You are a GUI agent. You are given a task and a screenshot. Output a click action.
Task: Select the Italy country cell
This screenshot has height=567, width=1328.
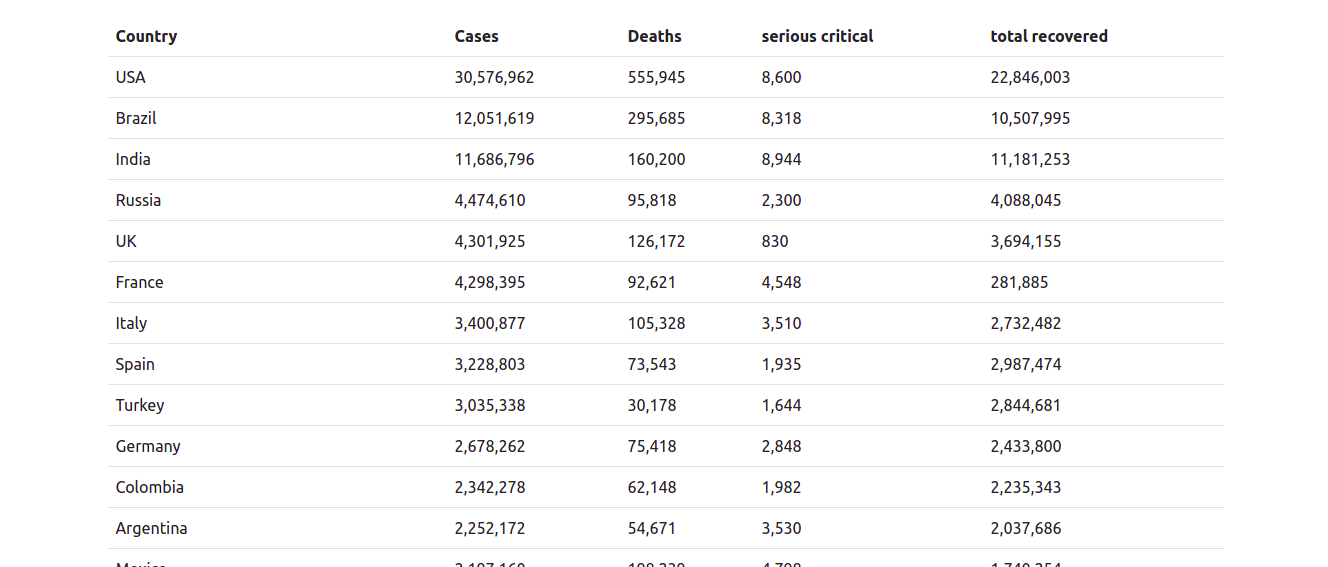(x=131, y=323)
